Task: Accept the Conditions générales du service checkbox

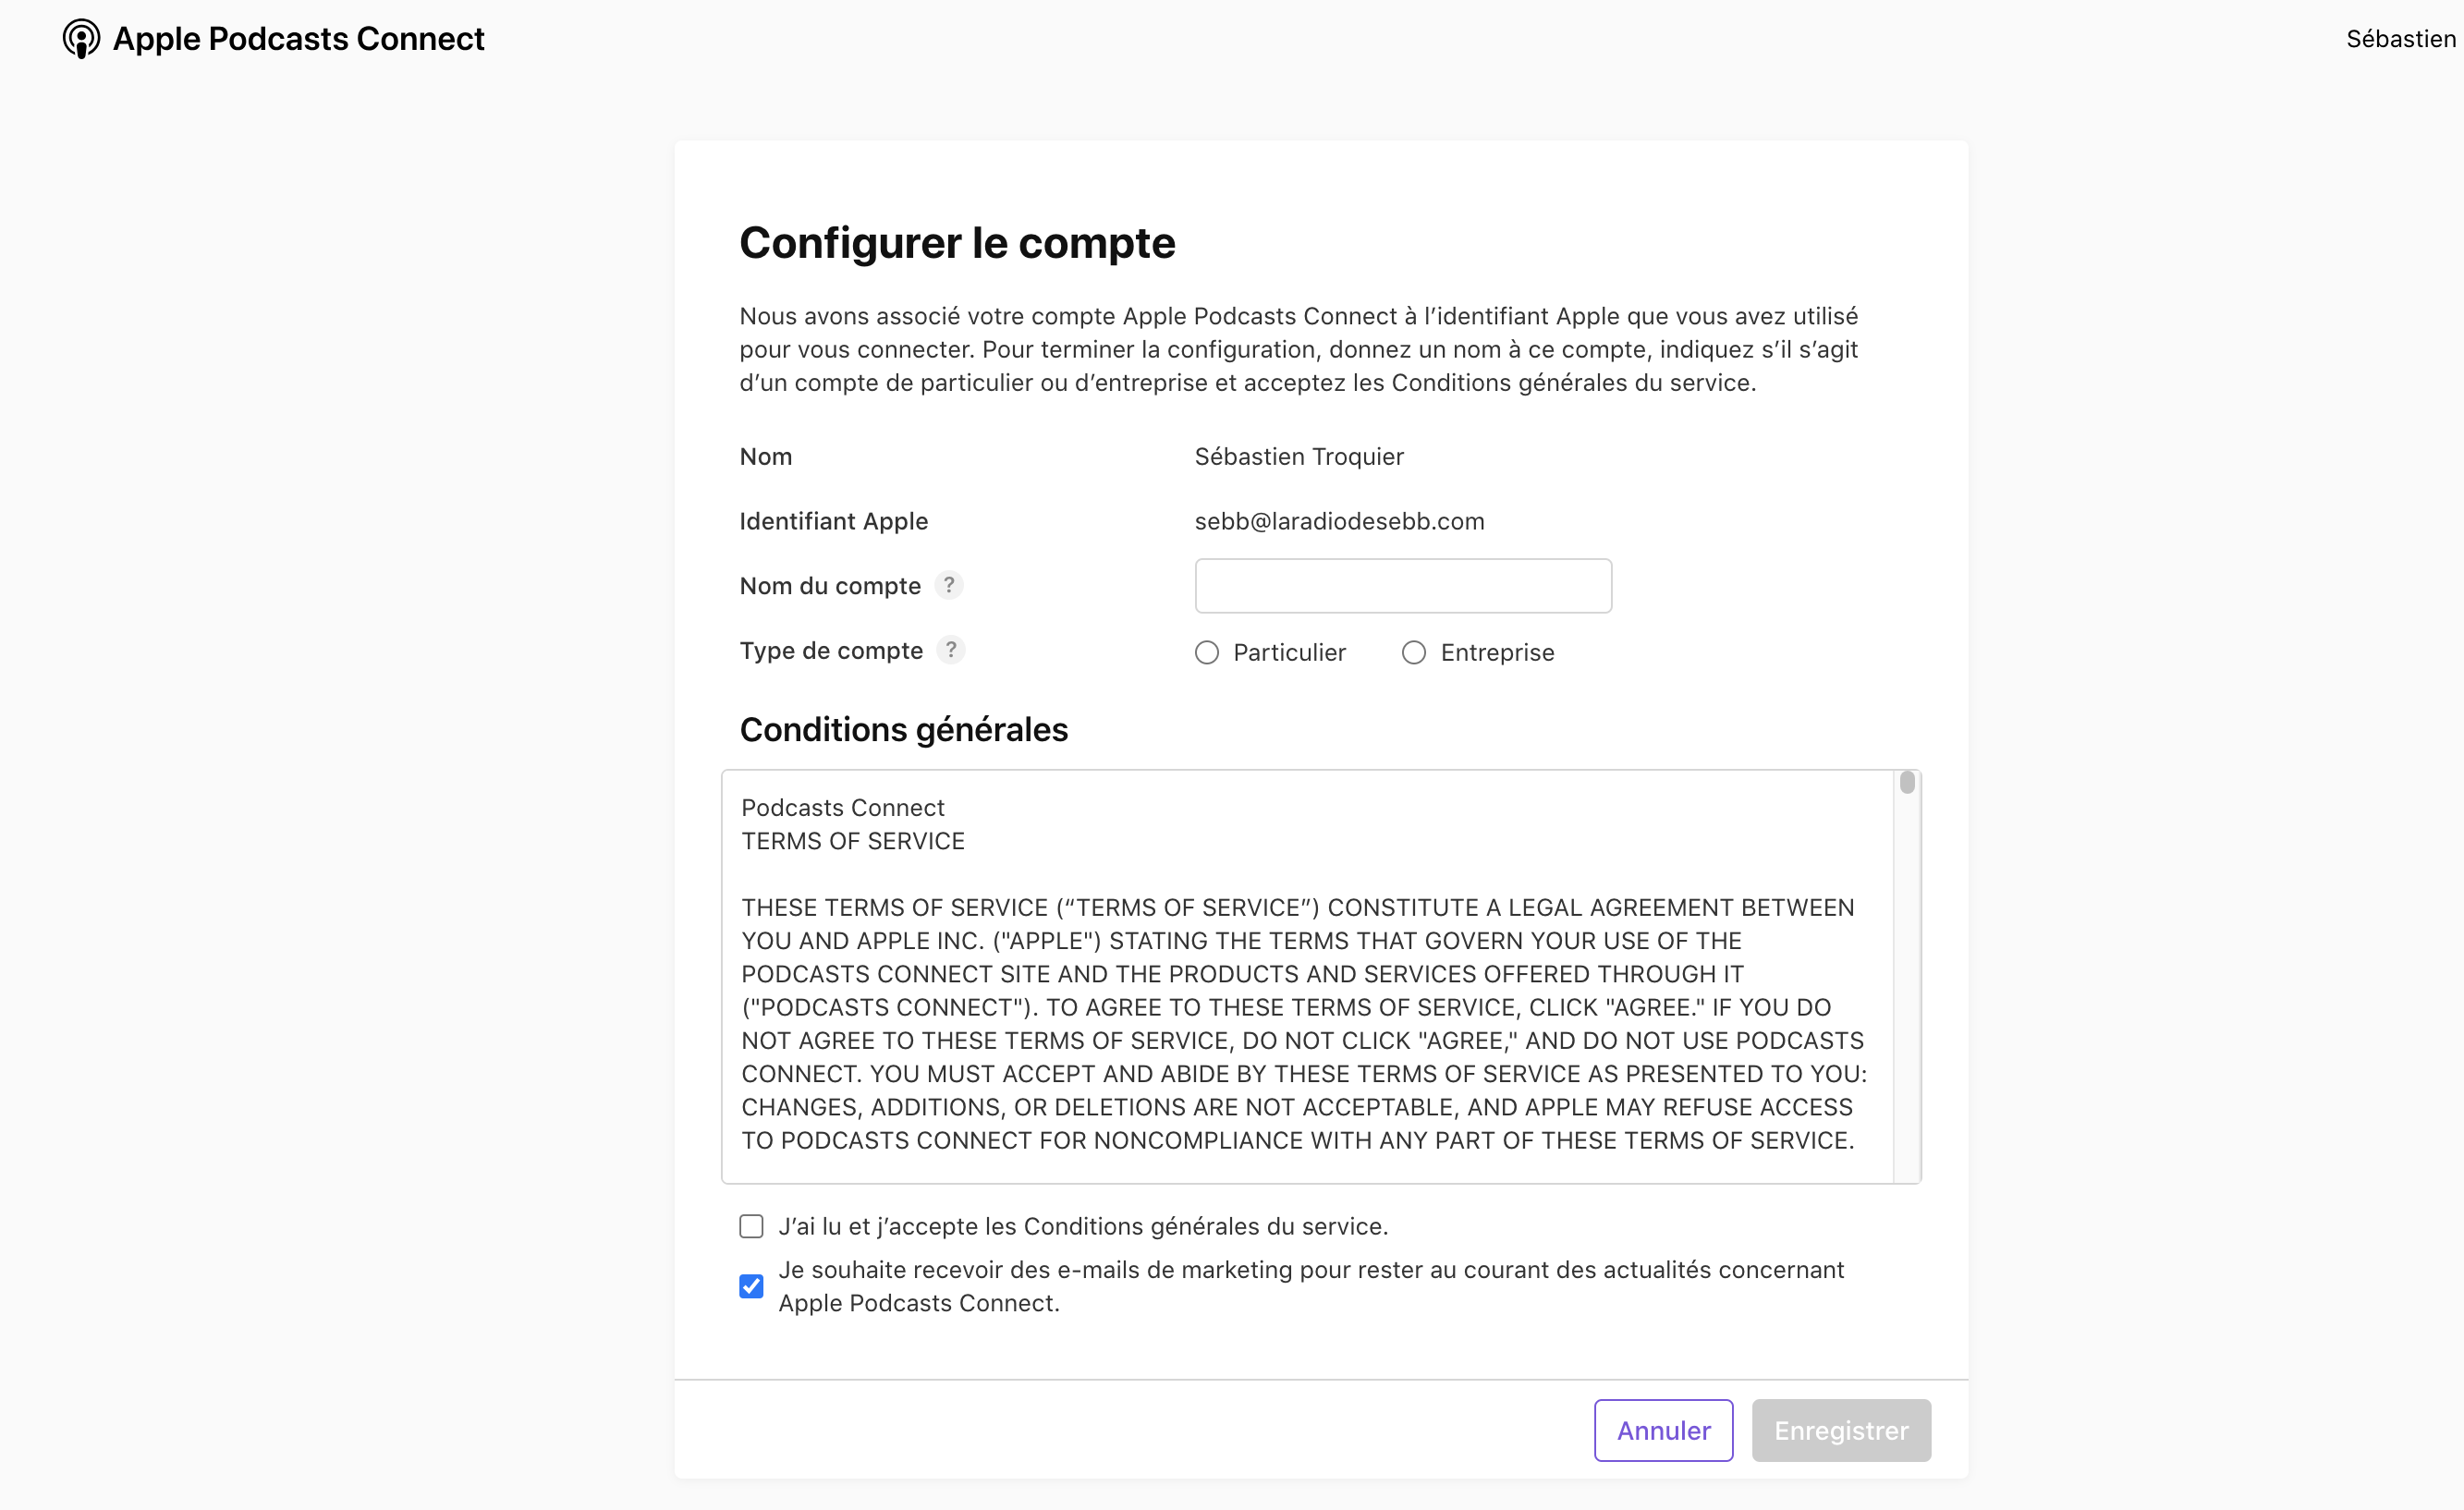Action: point(751,1226)
